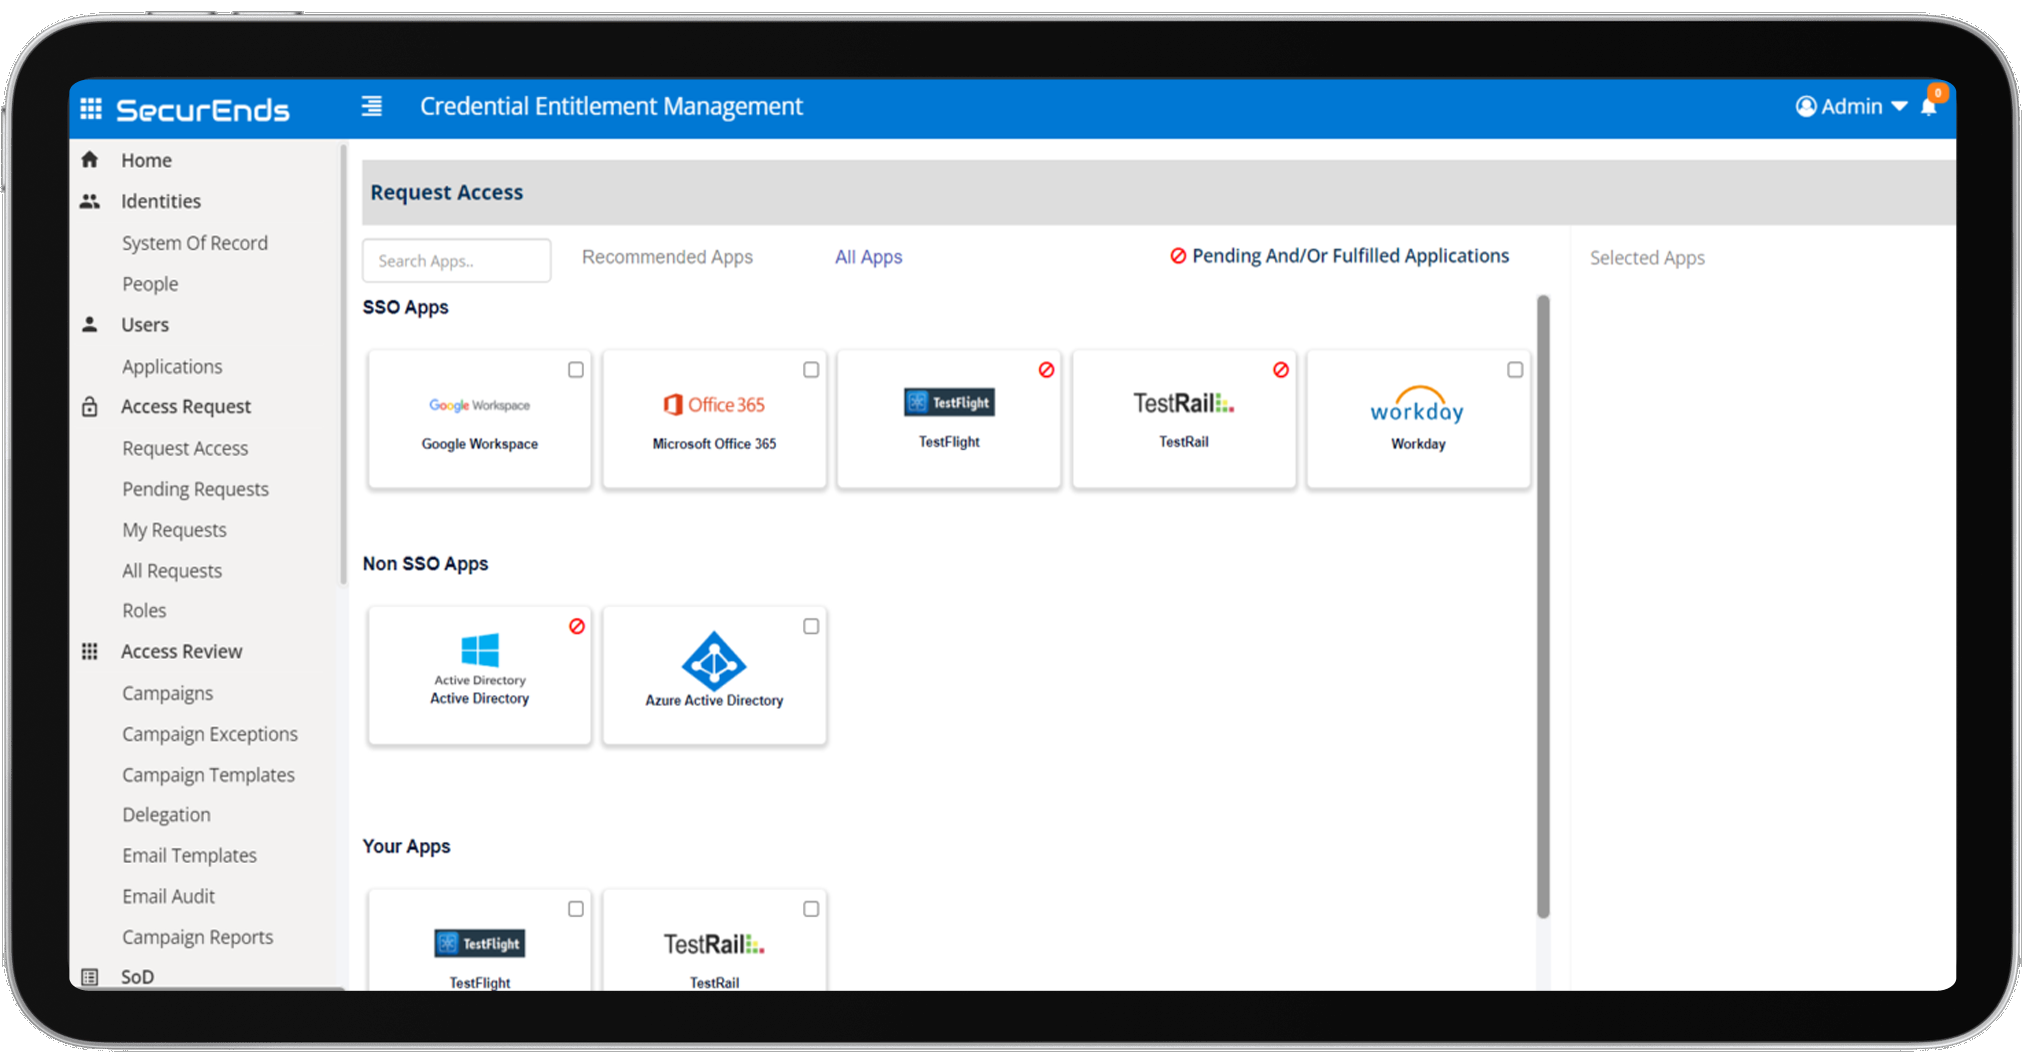Open Campaigns
2023x1062 pixels.
coord(167,693)
